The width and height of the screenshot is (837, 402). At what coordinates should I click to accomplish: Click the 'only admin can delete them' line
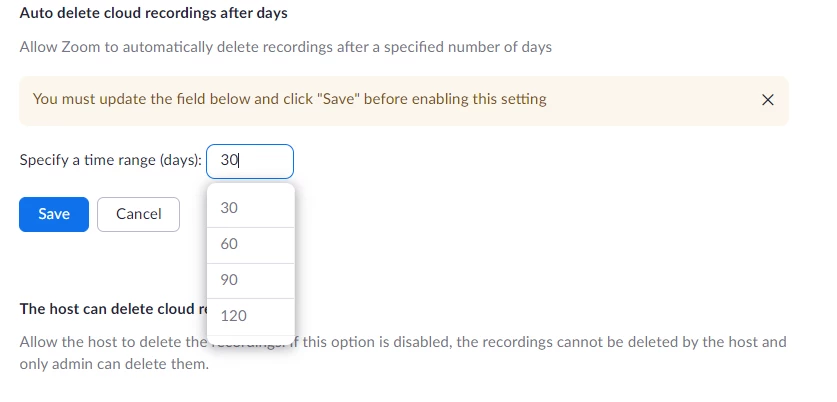(x=114, y=364)
